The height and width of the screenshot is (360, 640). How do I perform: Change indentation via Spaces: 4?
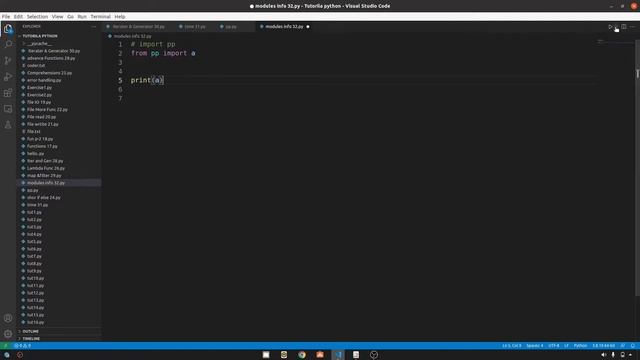tap(535, 346)
